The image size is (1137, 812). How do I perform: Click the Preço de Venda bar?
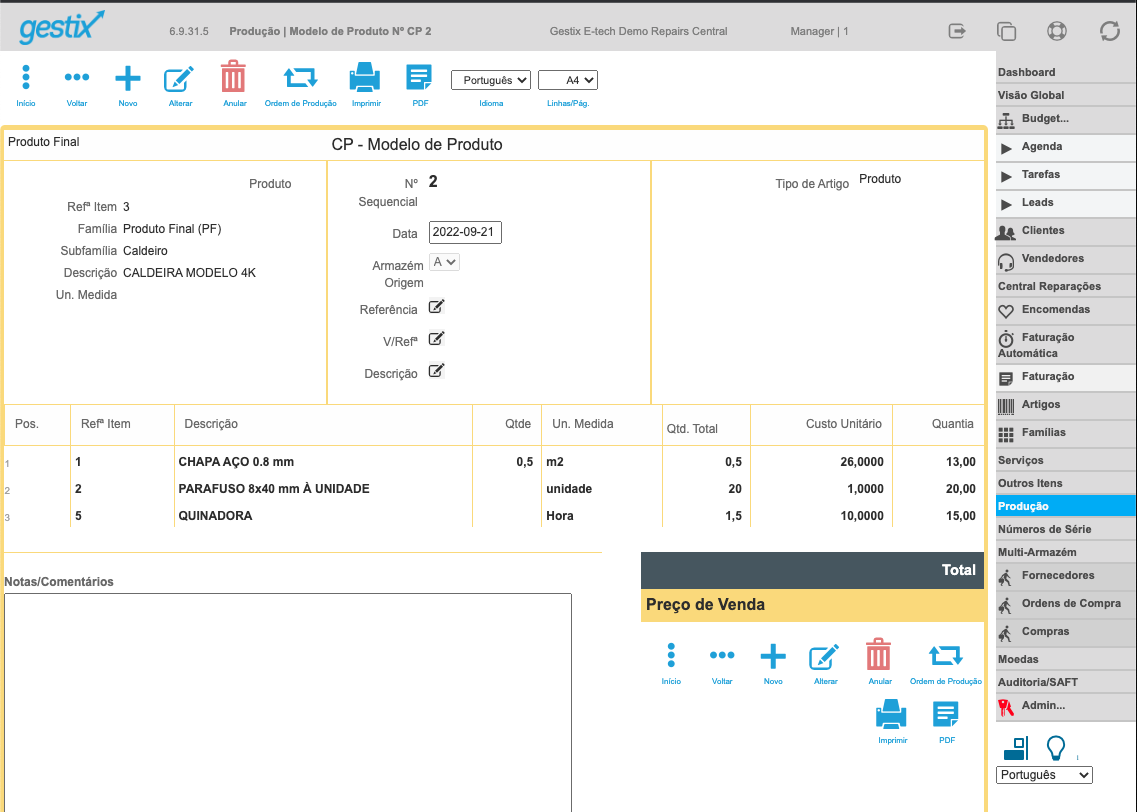812,605
